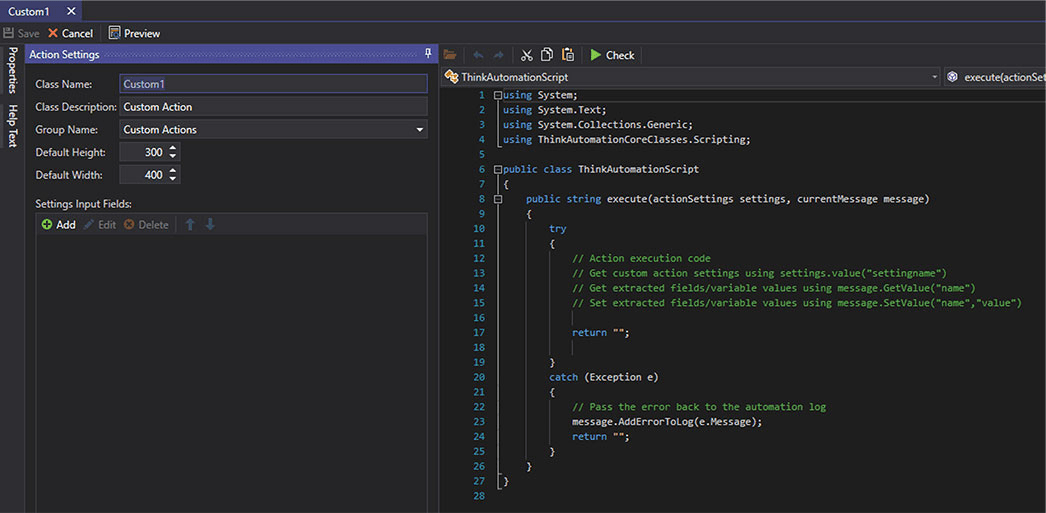Click the open file folder icon
The image size is (1046, 513).
[x=450, y=55]
